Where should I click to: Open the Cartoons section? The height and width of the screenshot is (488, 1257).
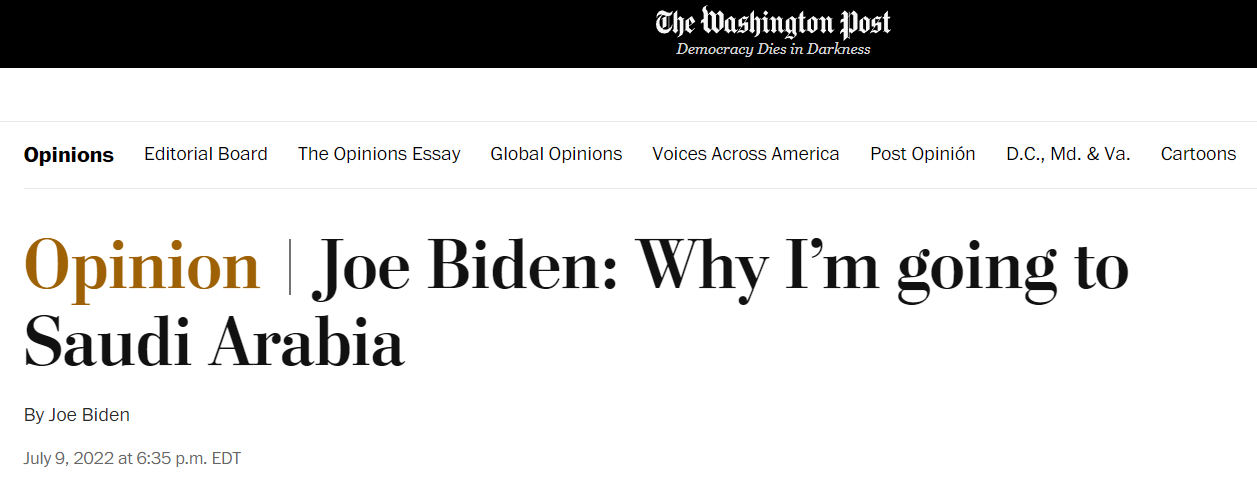tap(1198, 154)
